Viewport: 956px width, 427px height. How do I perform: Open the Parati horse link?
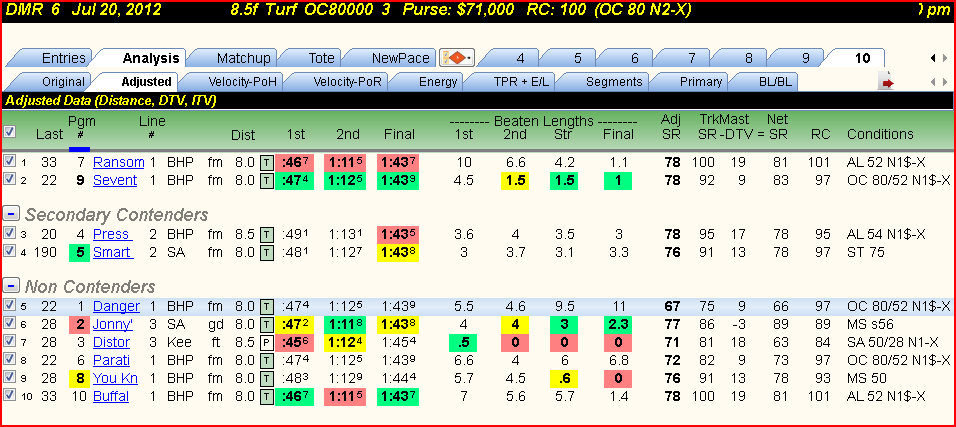(x=111, y=361)
